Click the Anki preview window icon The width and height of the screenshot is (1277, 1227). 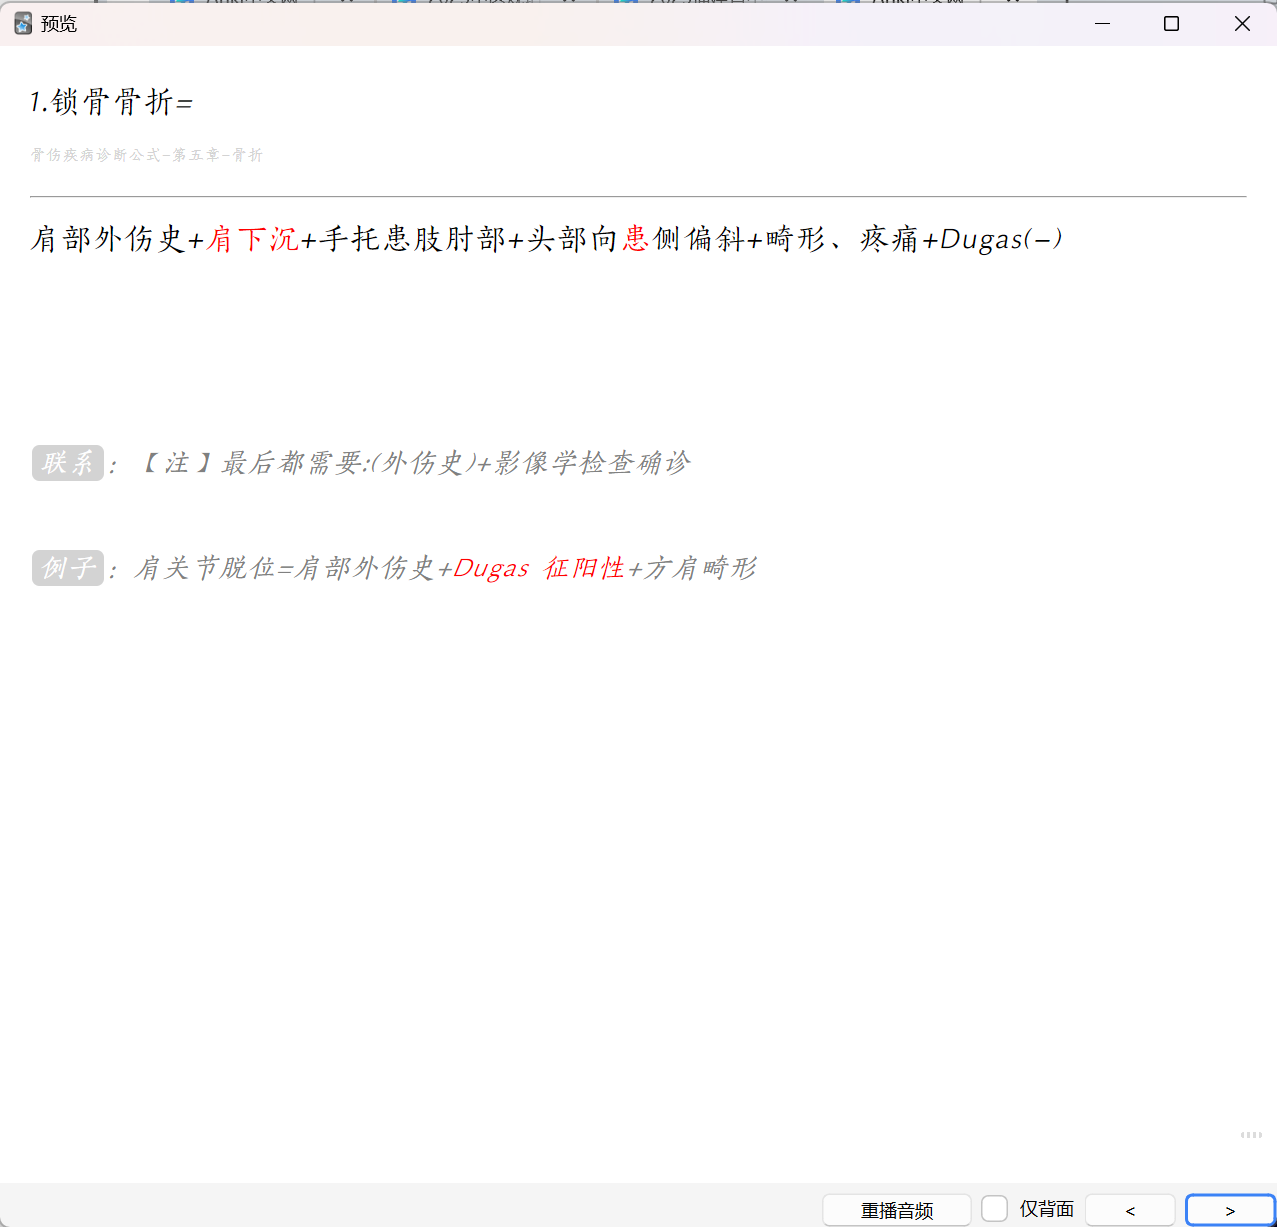[23, 23]
